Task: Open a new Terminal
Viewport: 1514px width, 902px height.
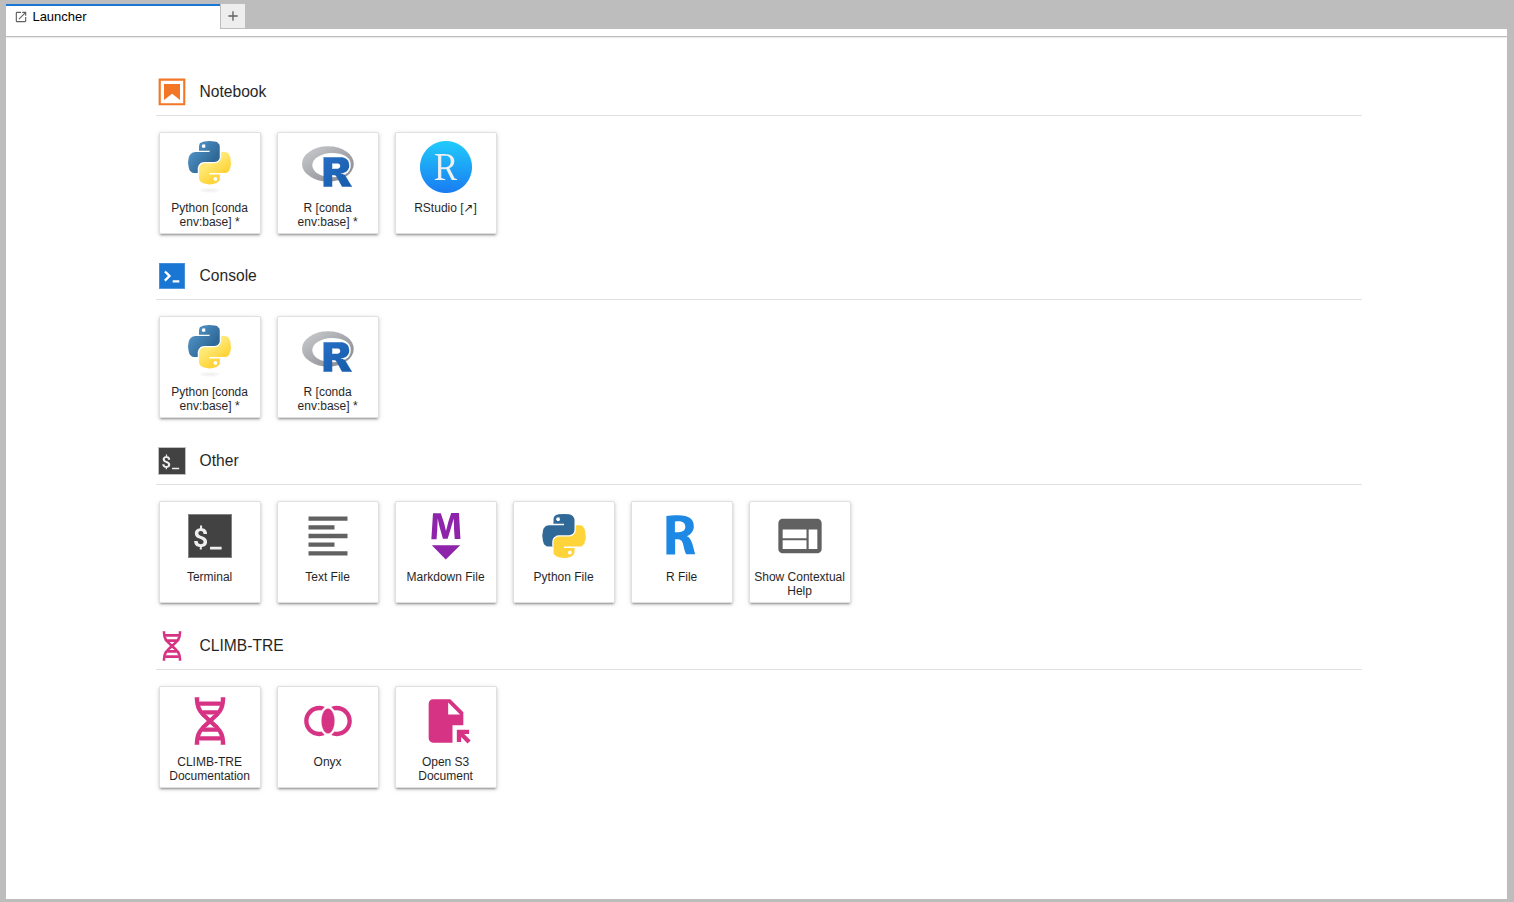Action: tap(209, 552)
